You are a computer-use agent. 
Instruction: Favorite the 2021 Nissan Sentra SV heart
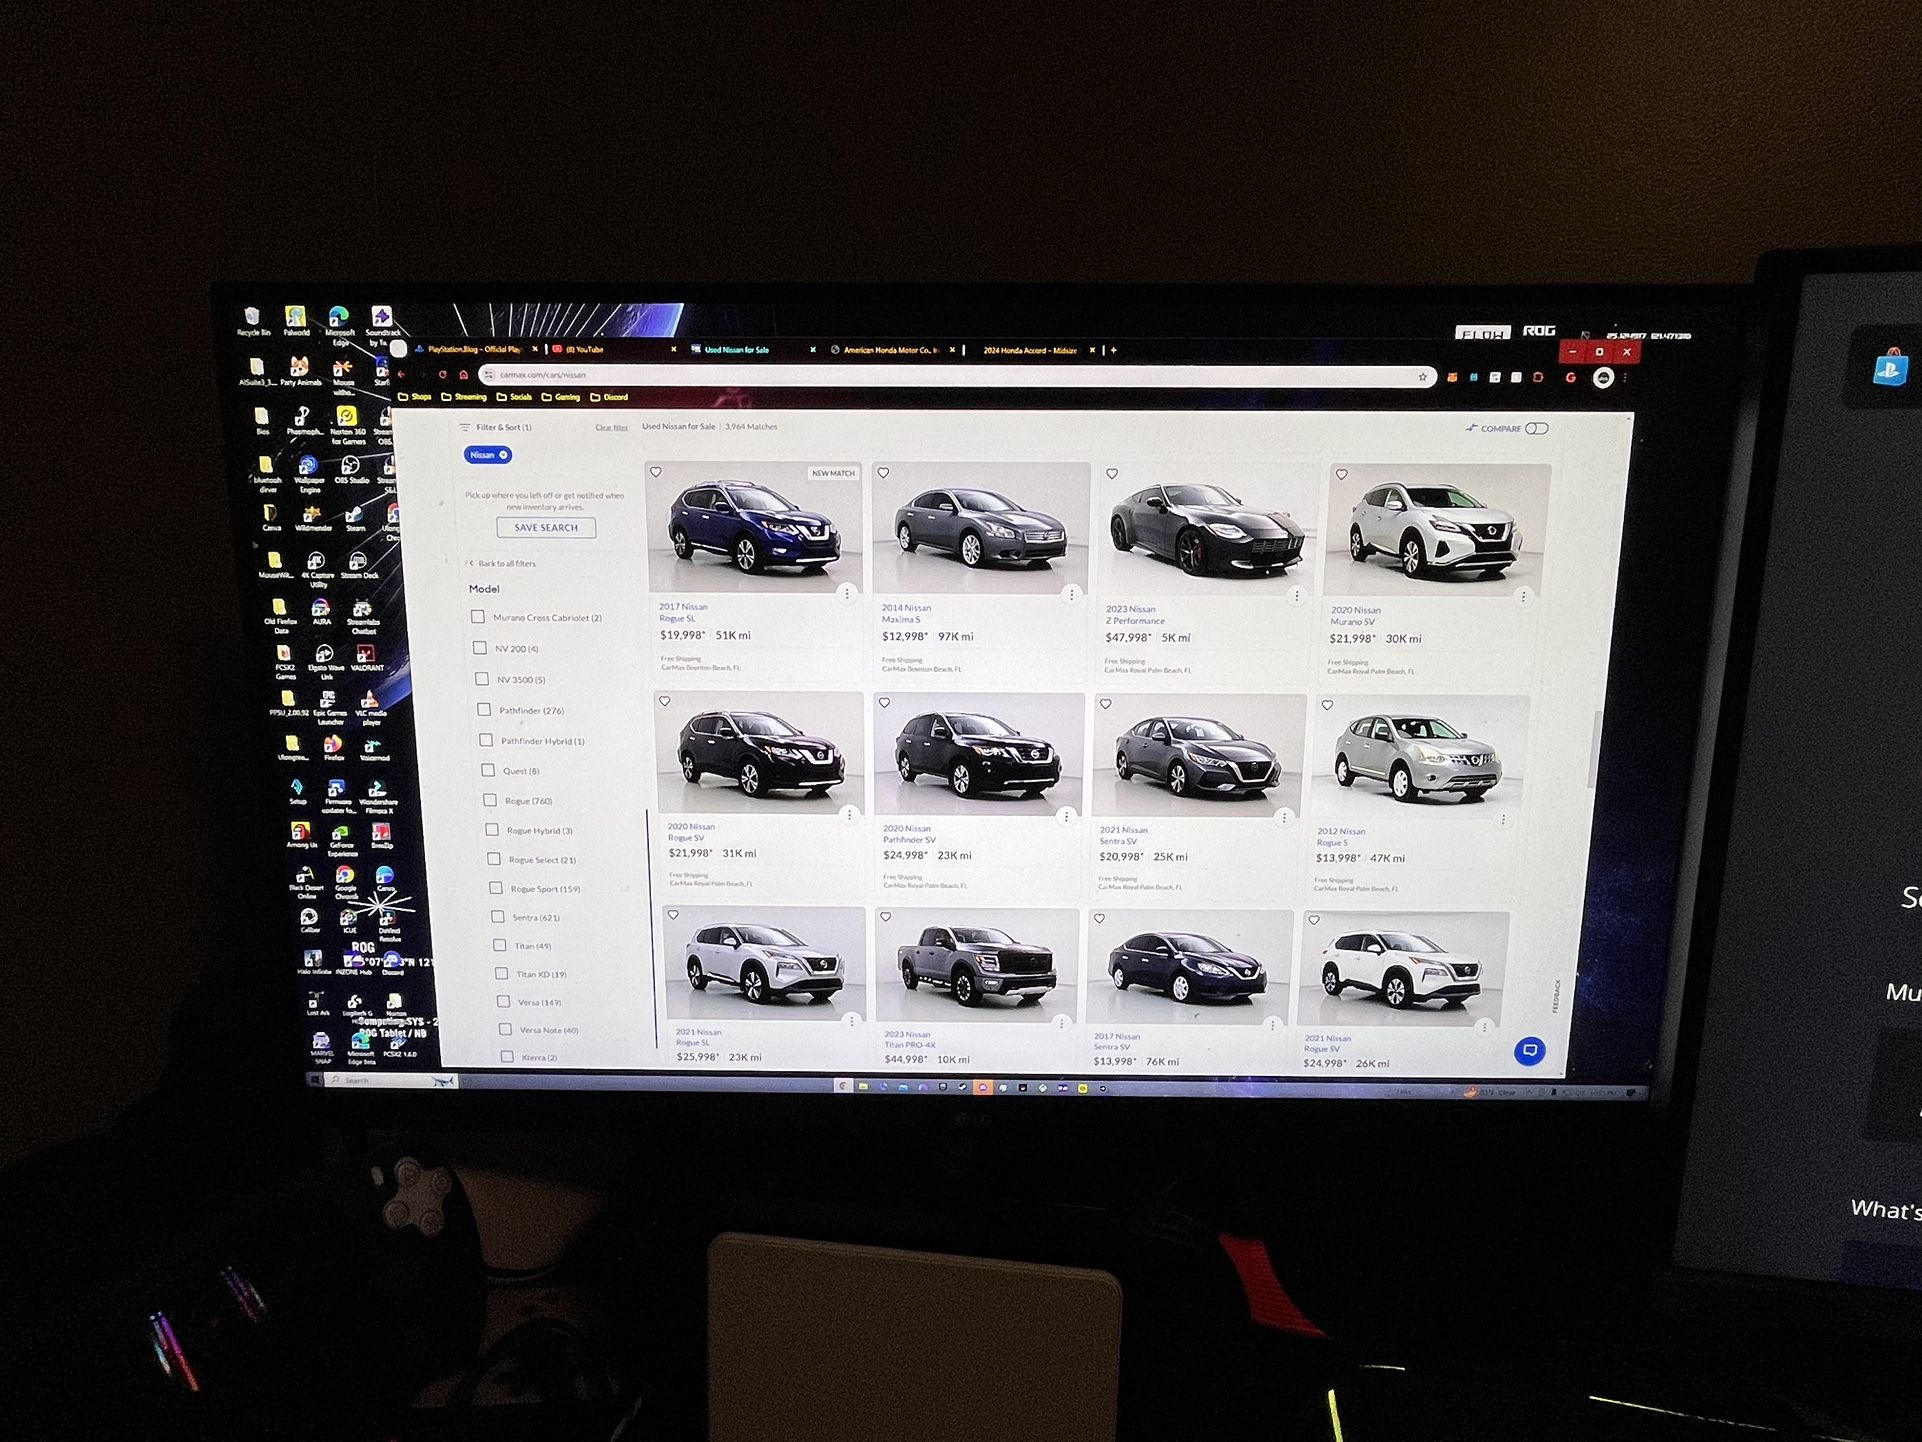tap(1106, 704)
